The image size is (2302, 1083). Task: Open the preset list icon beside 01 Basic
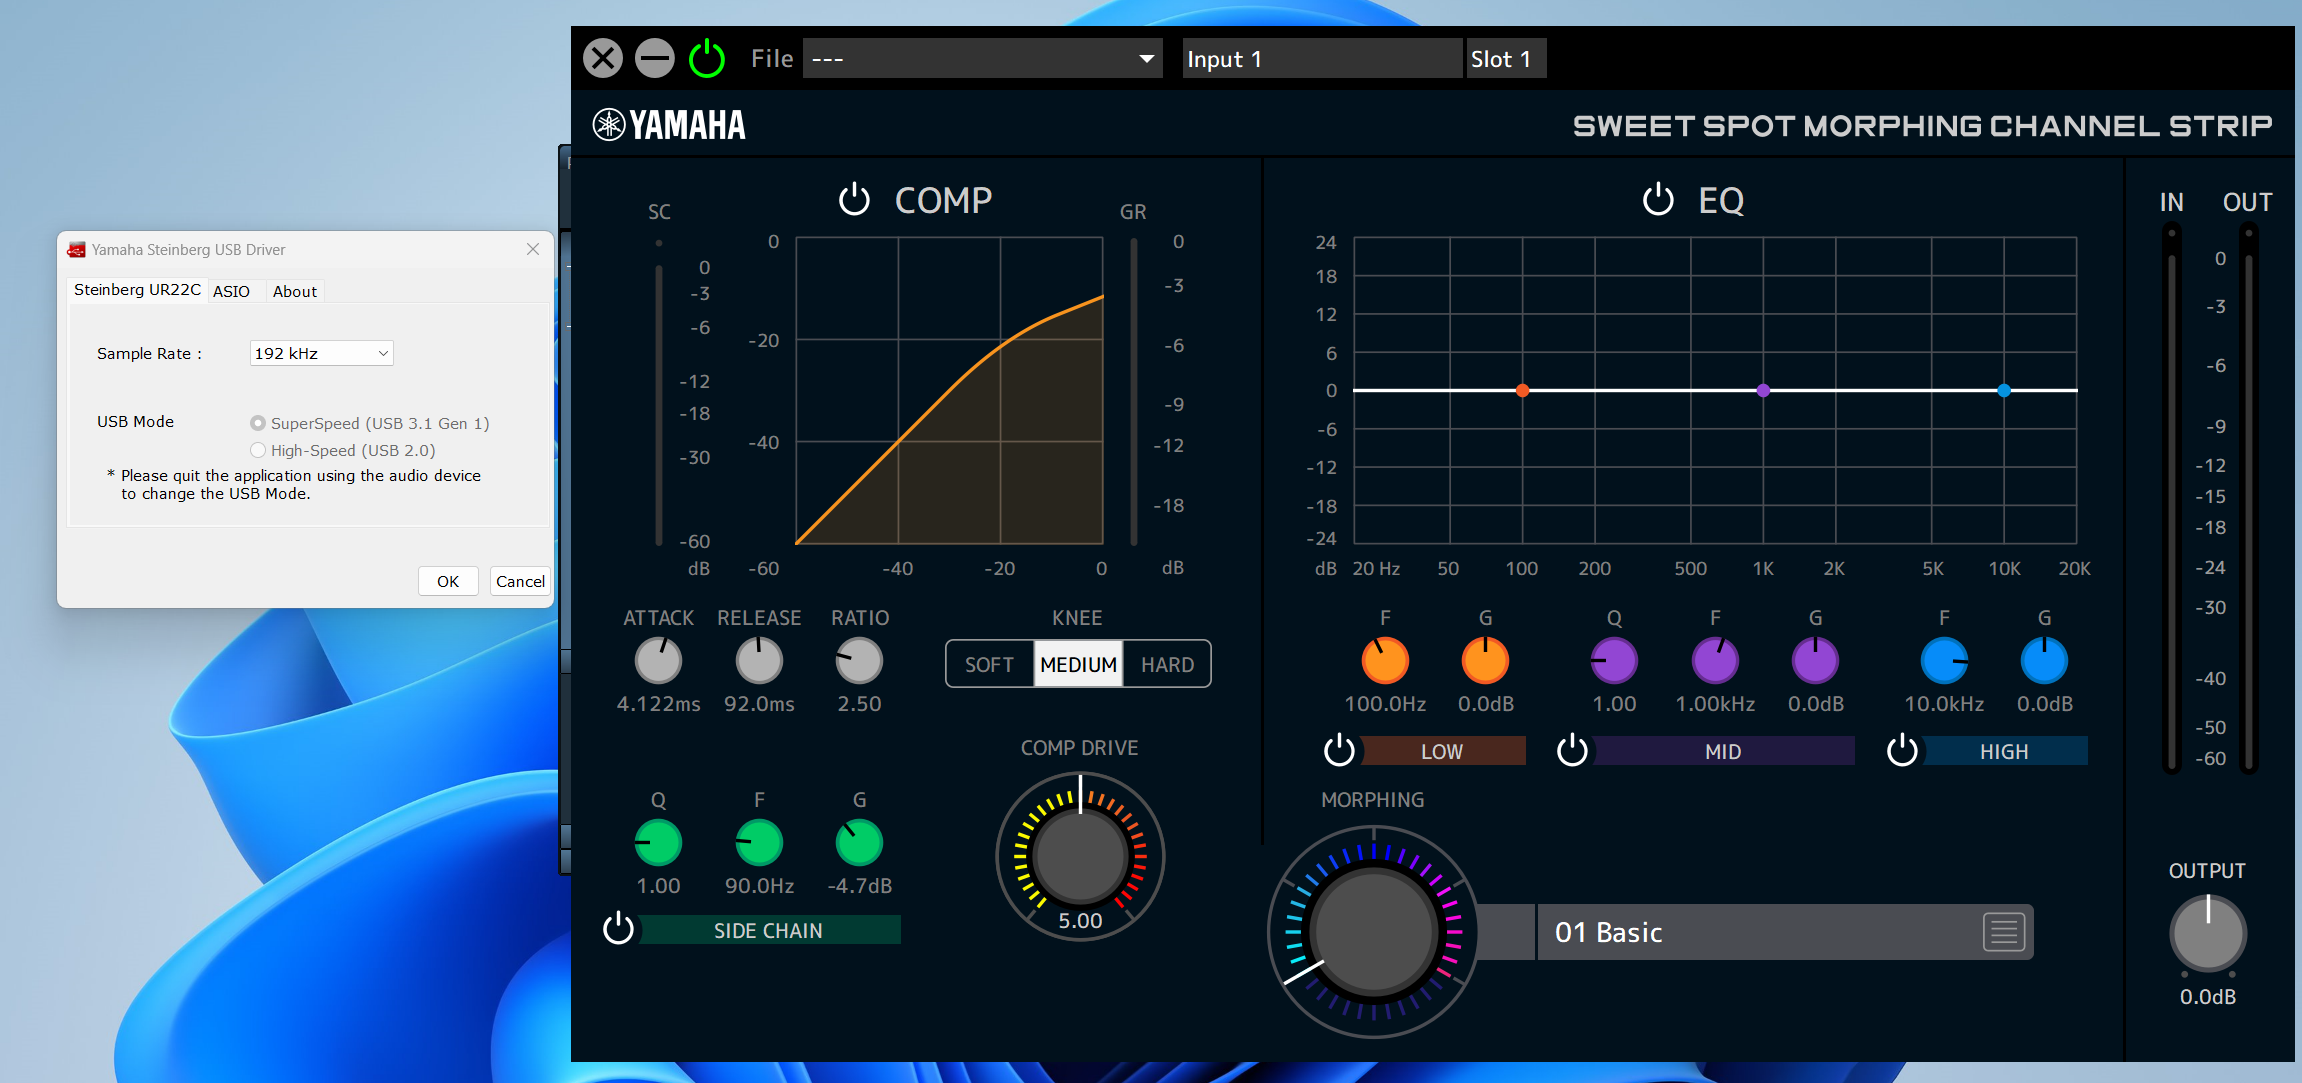[x=2004, y=932]
